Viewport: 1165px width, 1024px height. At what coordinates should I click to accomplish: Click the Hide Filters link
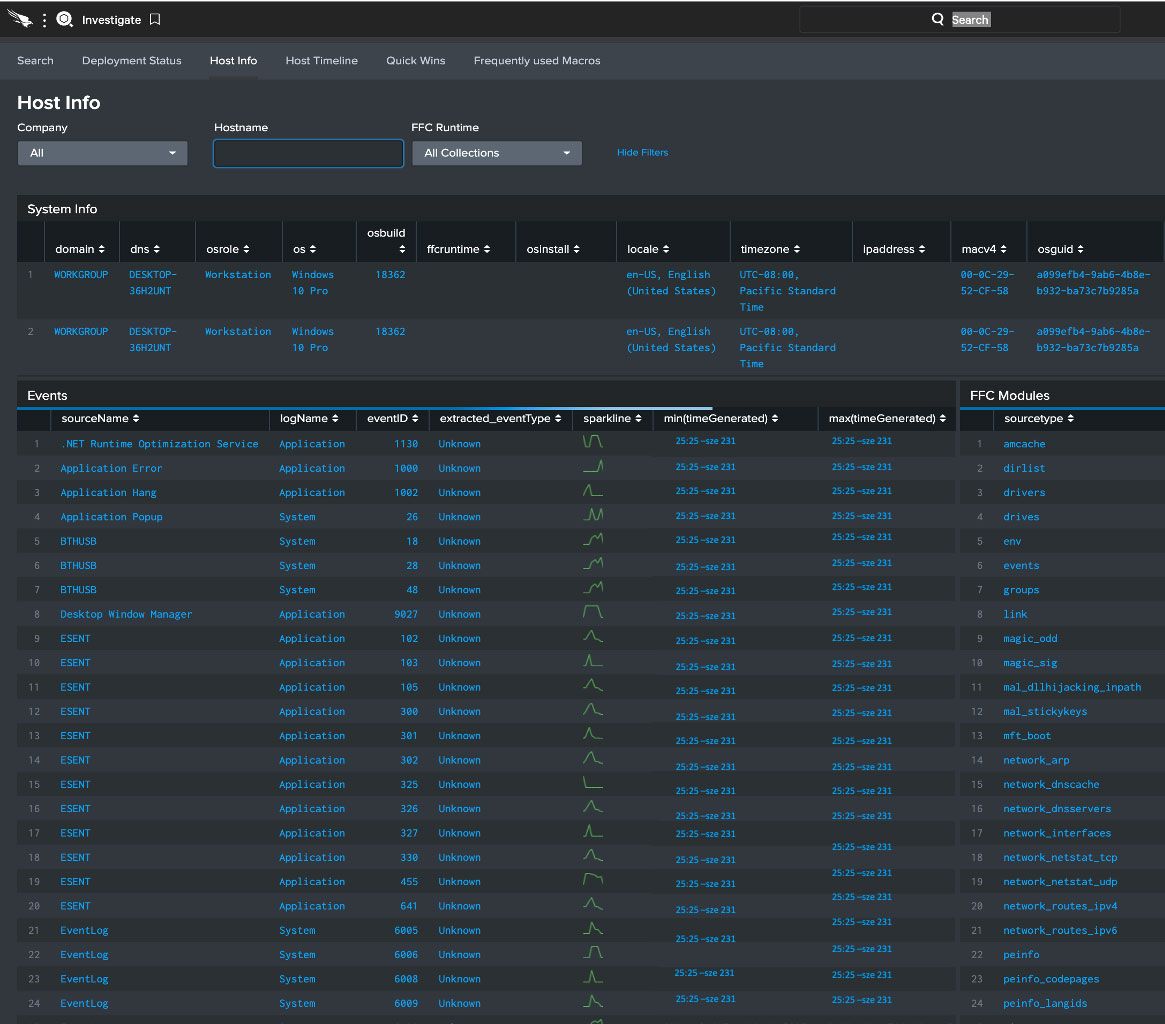tap(643, 152)
